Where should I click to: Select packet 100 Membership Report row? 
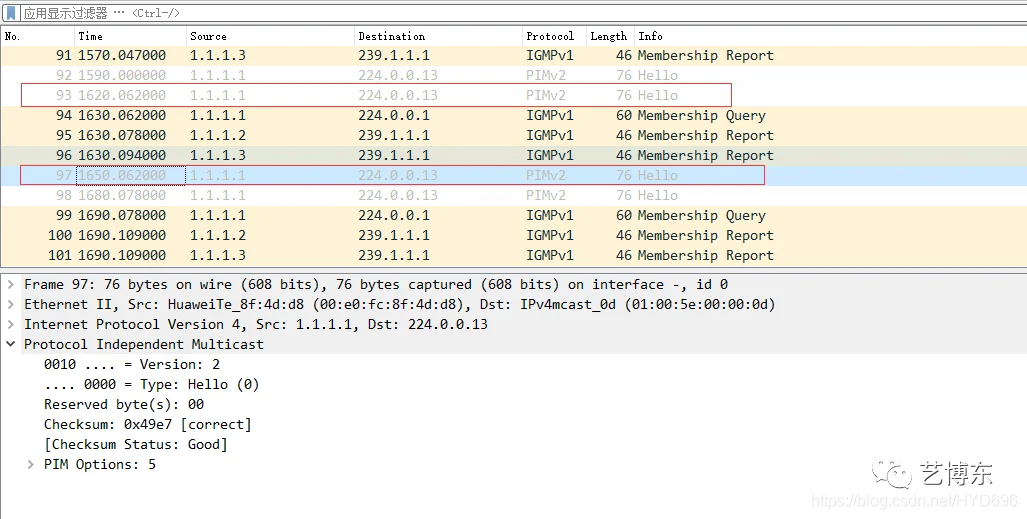[x=514, y=235]
